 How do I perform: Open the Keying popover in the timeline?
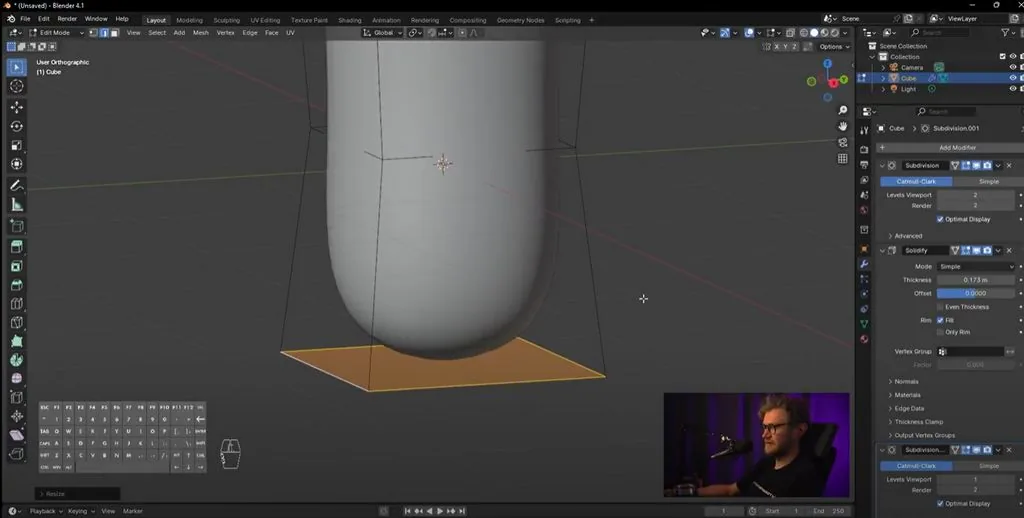coord(80,511)
